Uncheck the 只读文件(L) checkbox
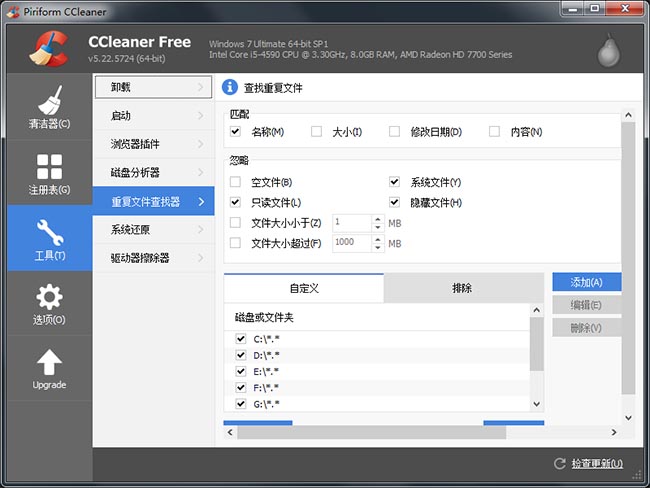Screen dimensions: 650x488 coord(235,202)
